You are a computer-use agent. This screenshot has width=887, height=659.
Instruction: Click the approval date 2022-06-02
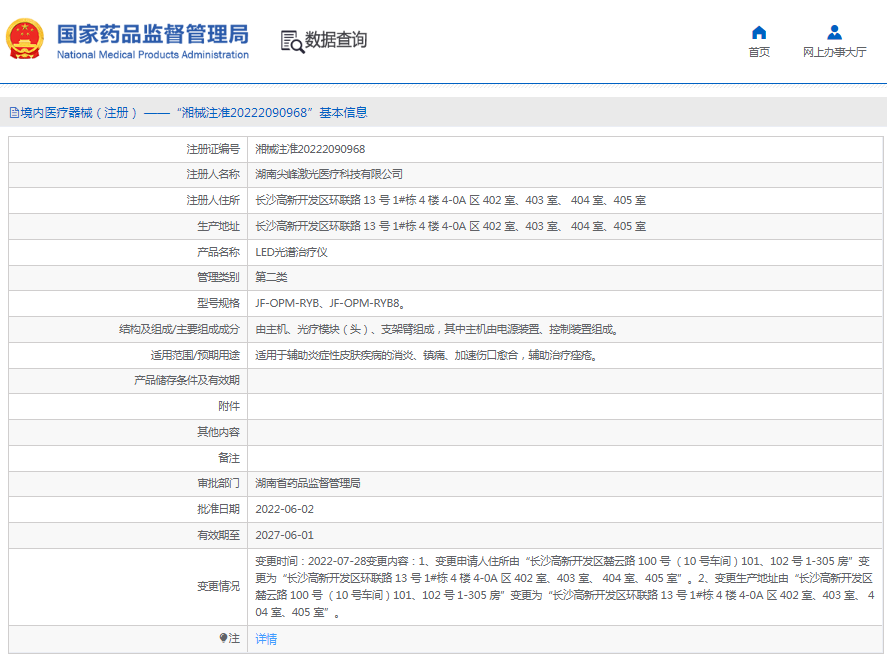click(284, 509)
